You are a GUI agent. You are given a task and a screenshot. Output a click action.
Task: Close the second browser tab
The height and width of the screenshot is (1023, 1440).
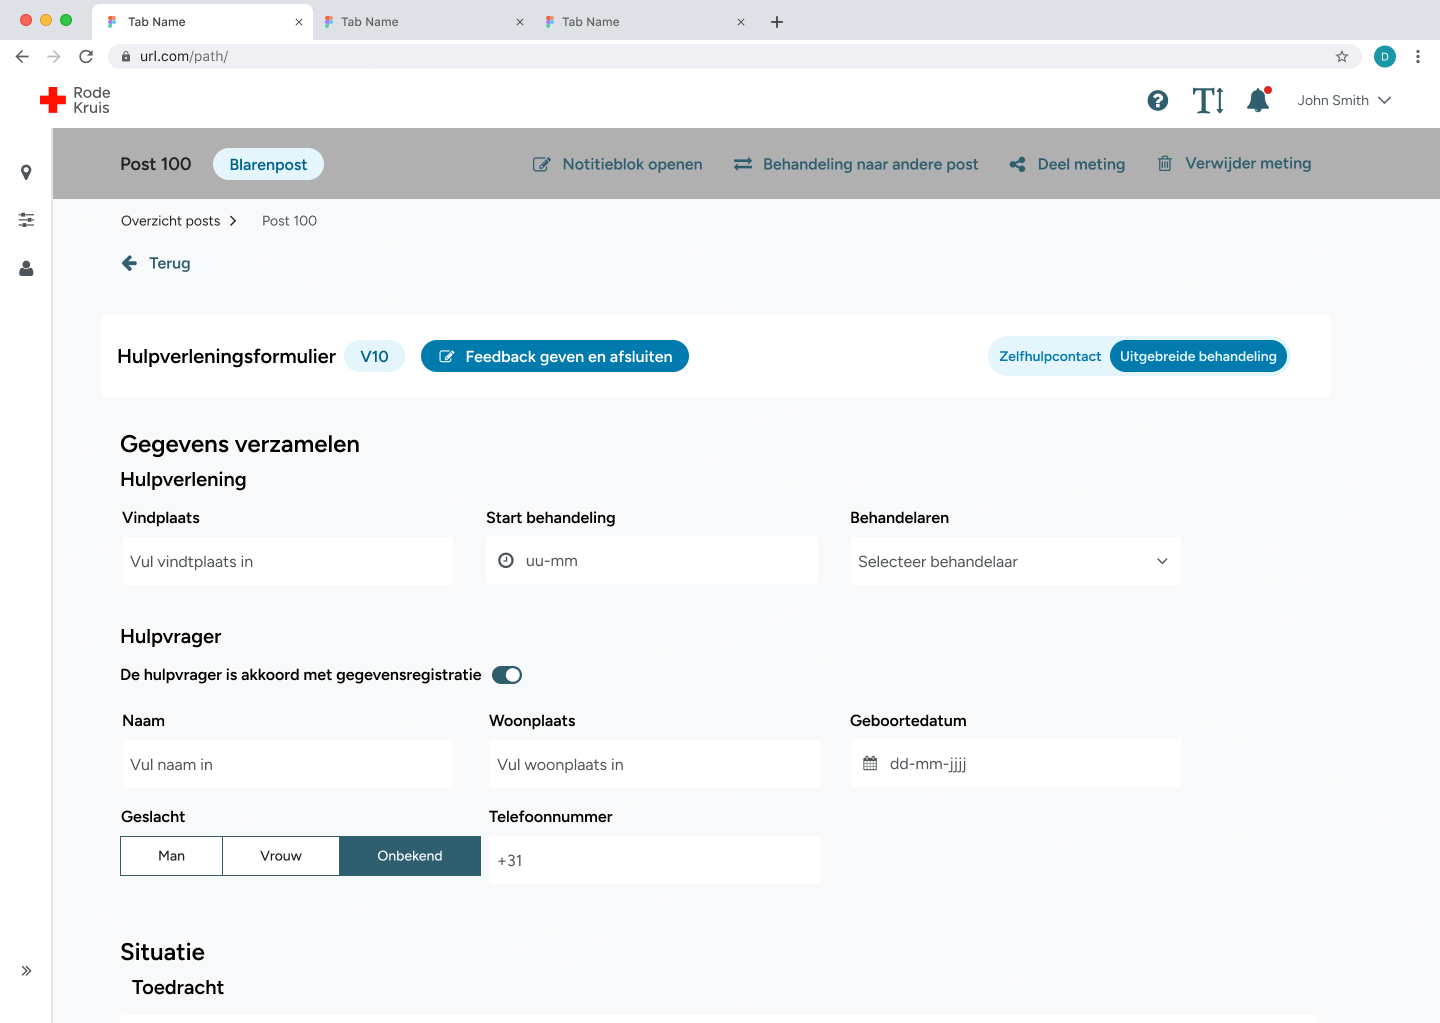pos(520,21)
